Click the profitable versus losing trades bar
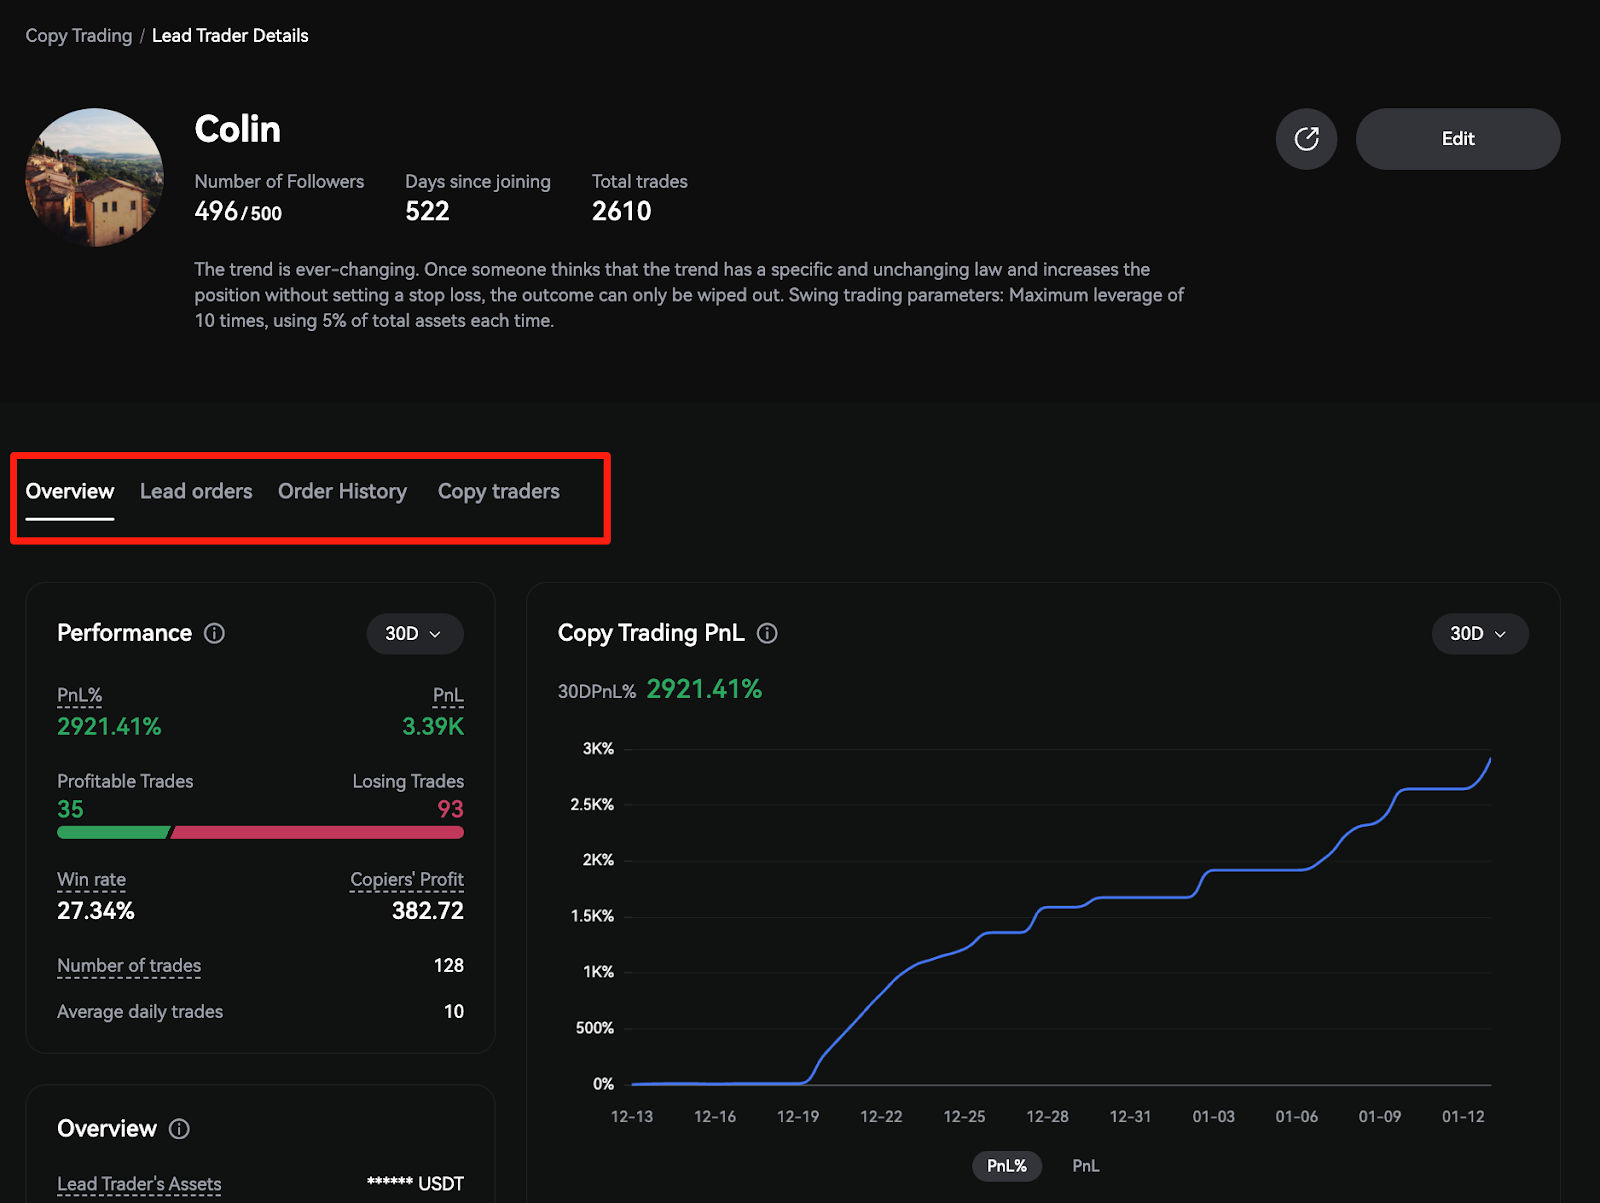This screenshot has height=1203, width=1600. point(260,833)
